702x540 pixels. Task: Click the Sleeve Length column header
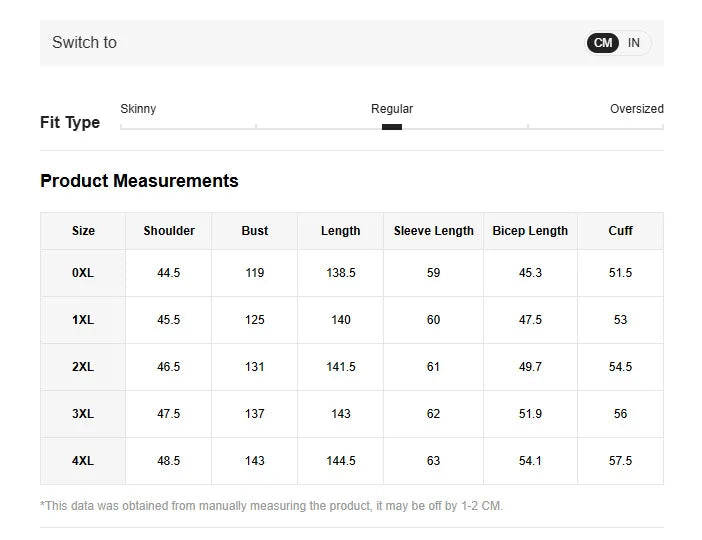pos(433,231)
